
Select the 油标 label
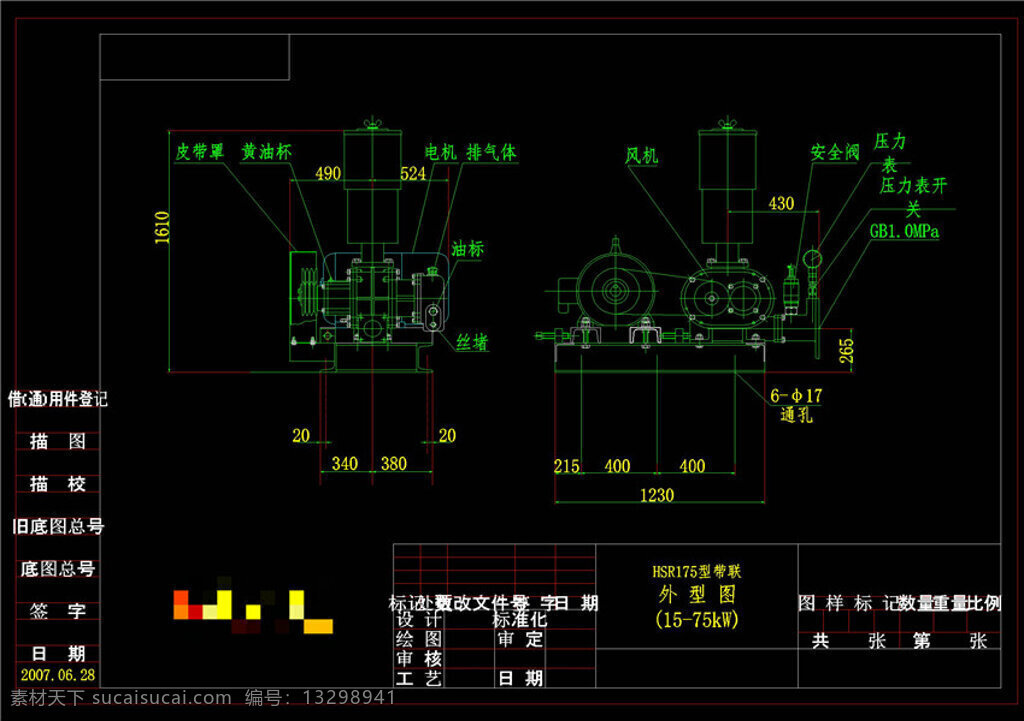468,249
